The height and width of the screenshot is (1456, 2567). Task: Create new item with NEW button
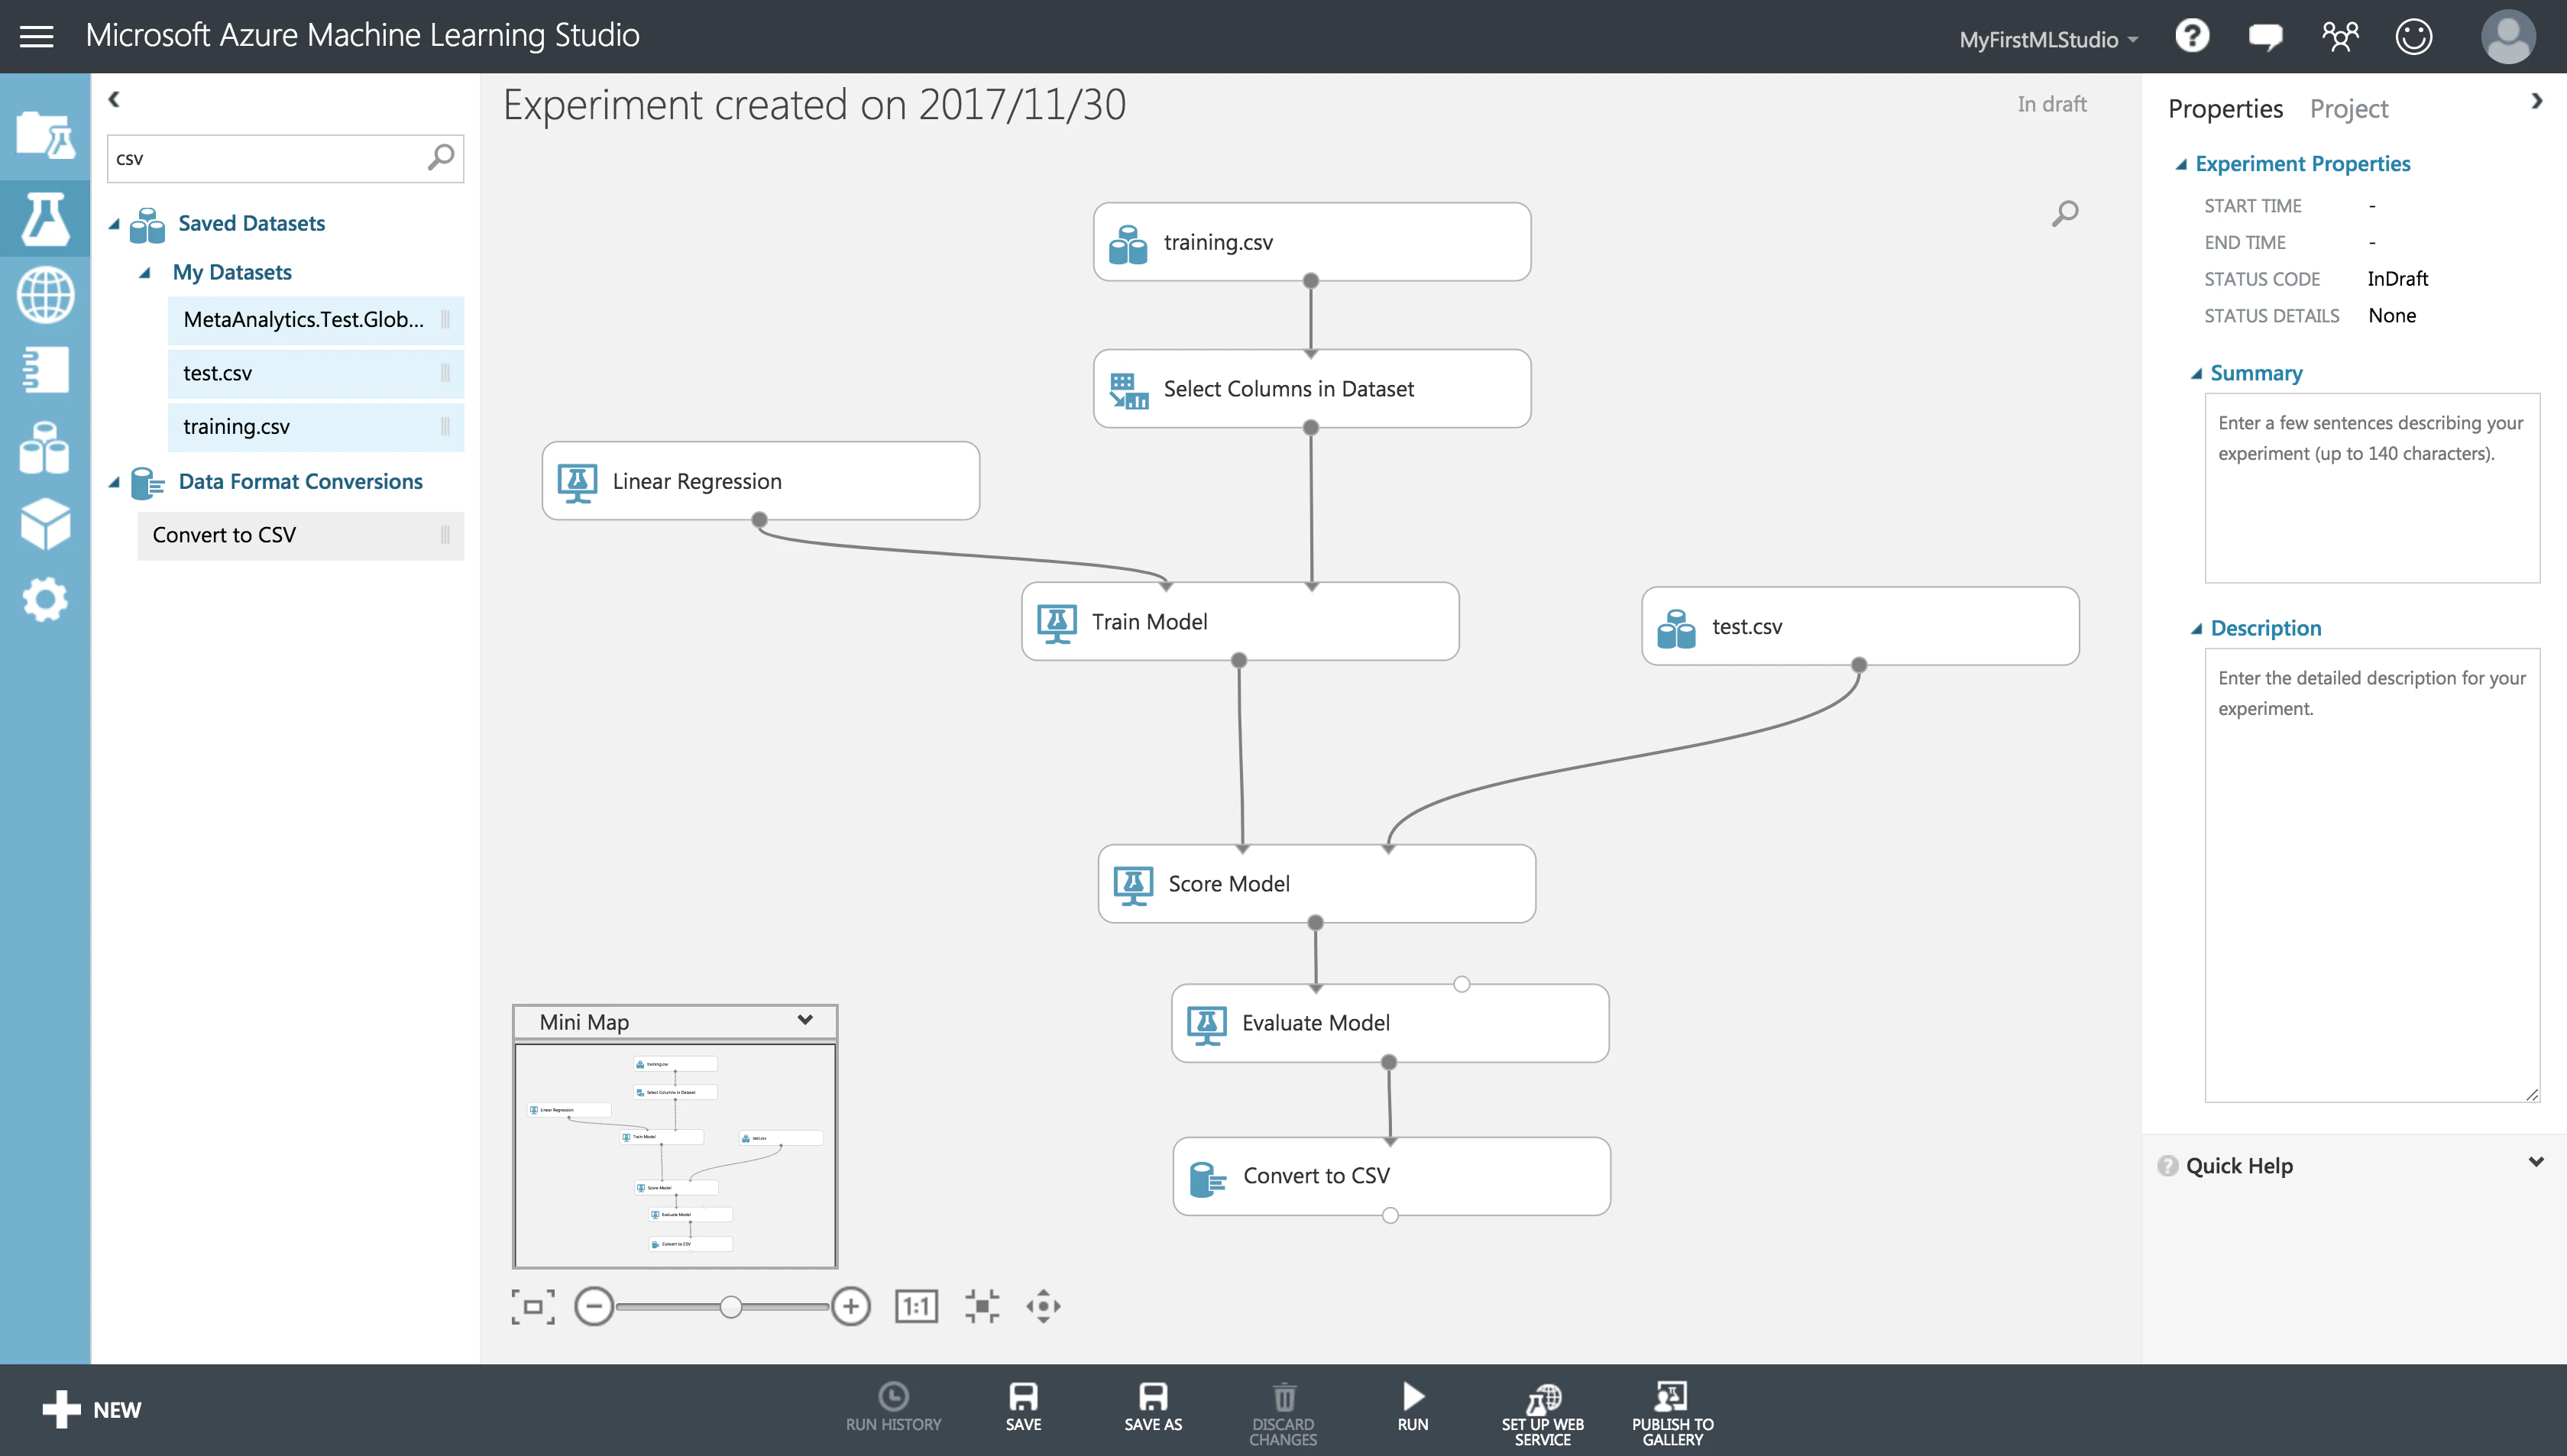[x=92, y=1410]
